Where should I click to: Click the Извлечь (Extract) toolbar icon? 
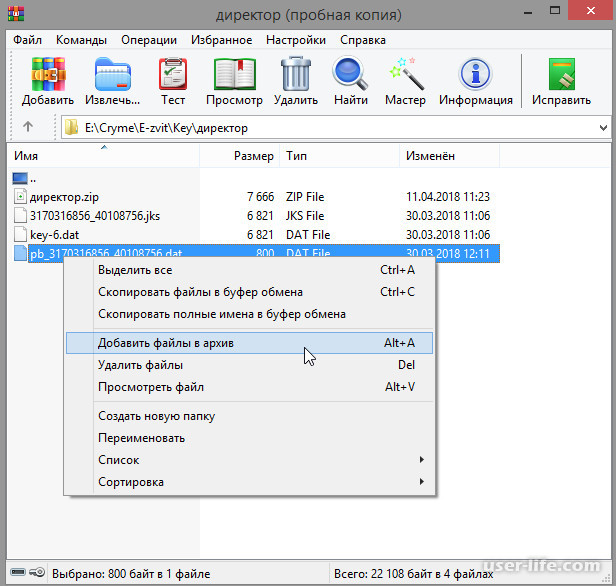coord(112,74)
